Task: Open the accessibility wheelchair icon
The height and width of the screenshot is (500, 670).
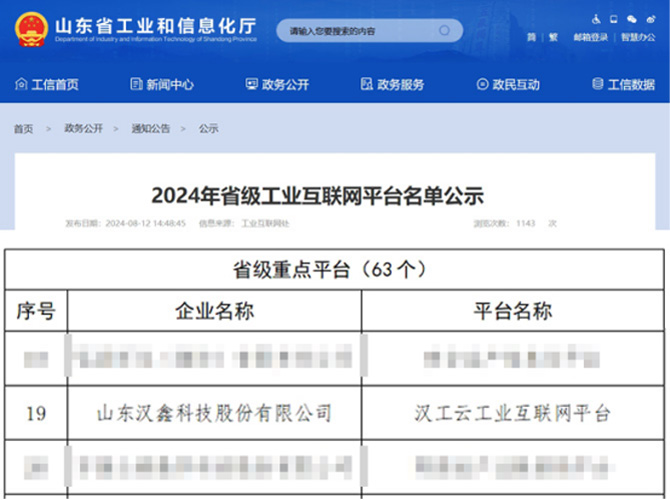Action: (x=596, y=19)
